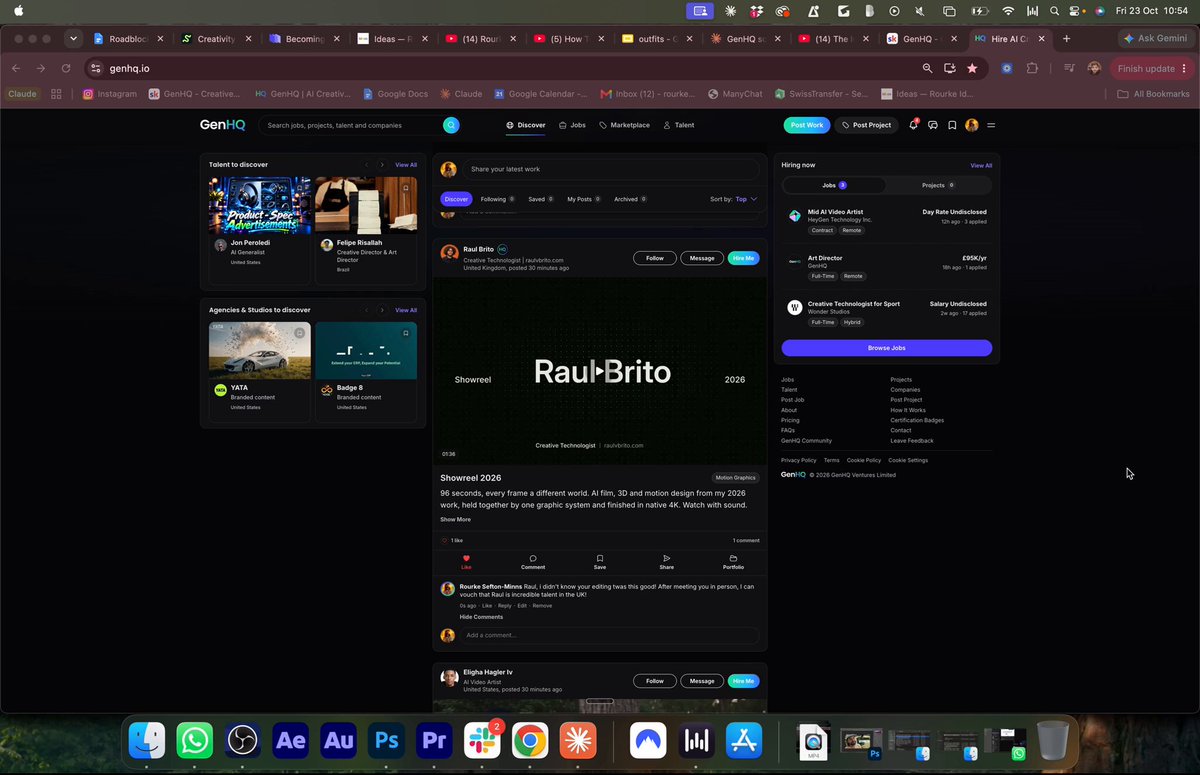Click the Share your latest work field
This screenshot has height=775, width=1200.
point(610,169)
